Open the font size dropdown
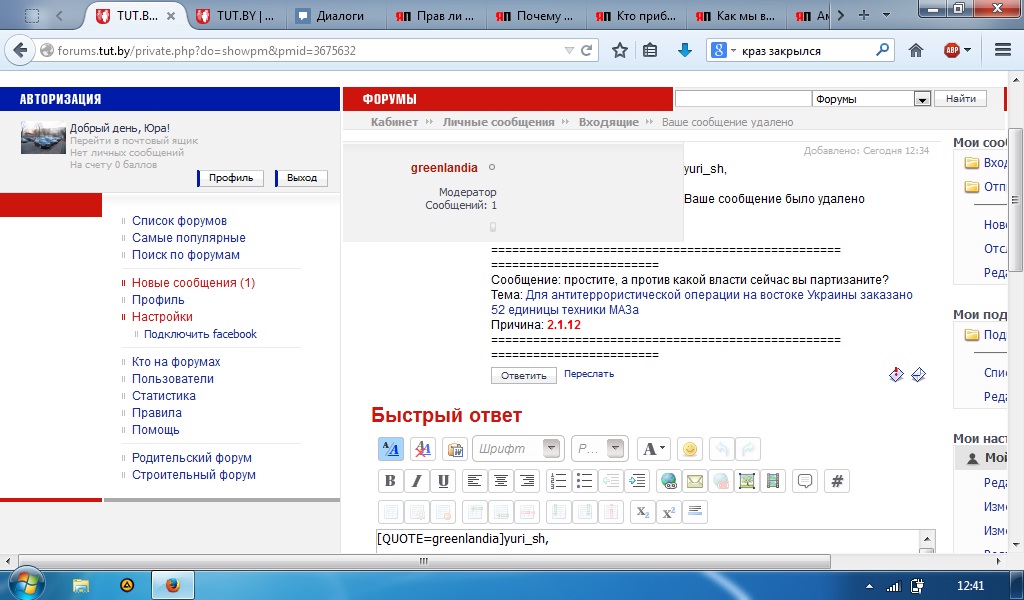1024x600 pixels. pyautogui.click(x=600, y=449)
